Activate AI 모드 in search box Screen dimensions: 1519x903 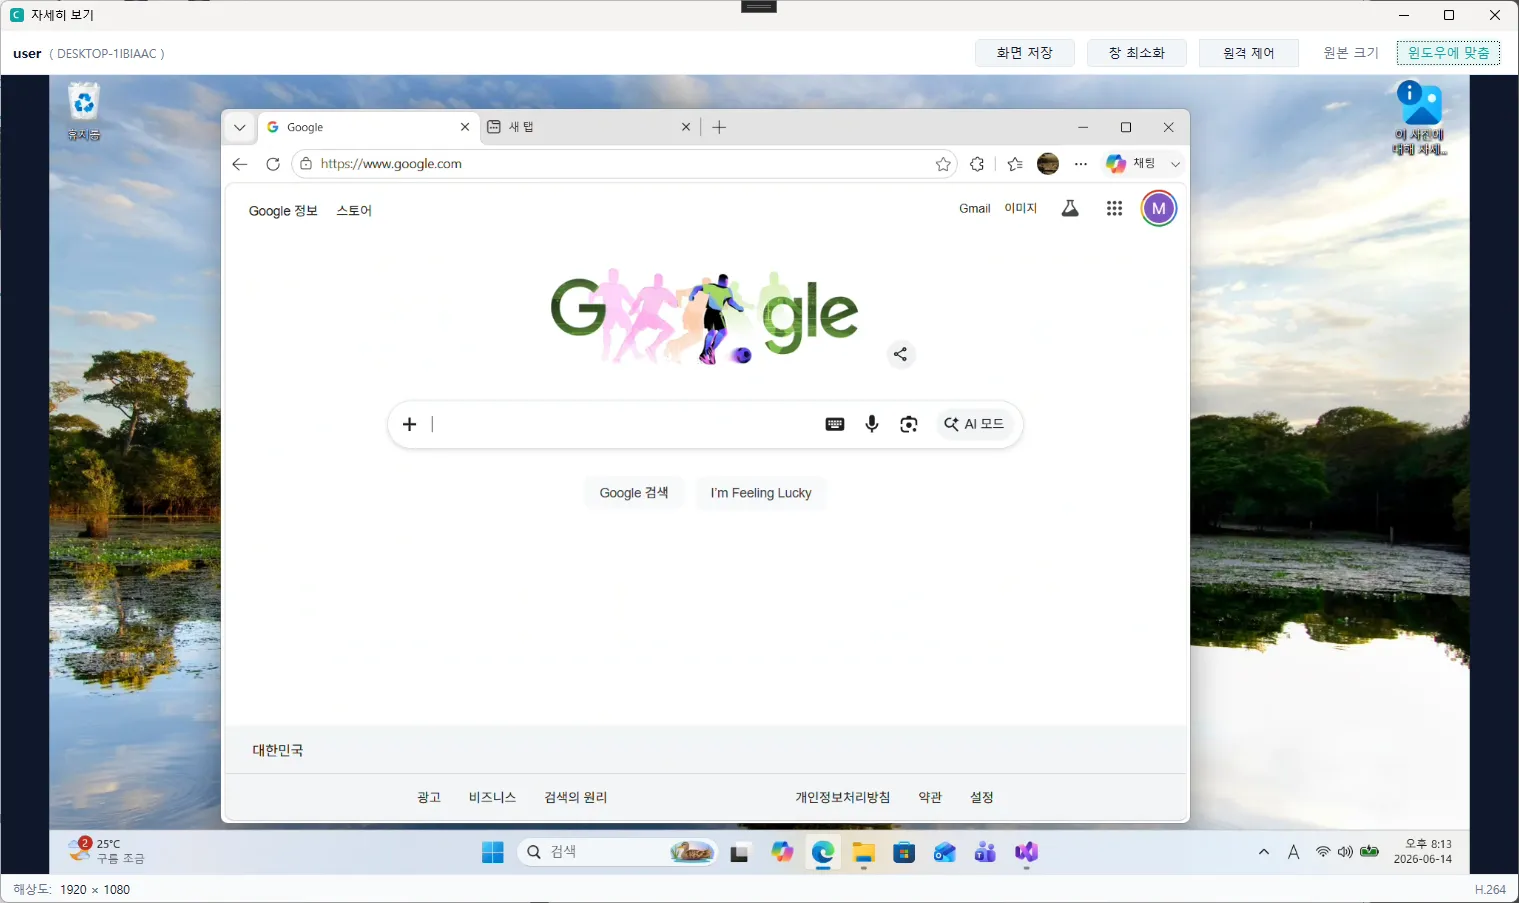click(x=975, y=424)
